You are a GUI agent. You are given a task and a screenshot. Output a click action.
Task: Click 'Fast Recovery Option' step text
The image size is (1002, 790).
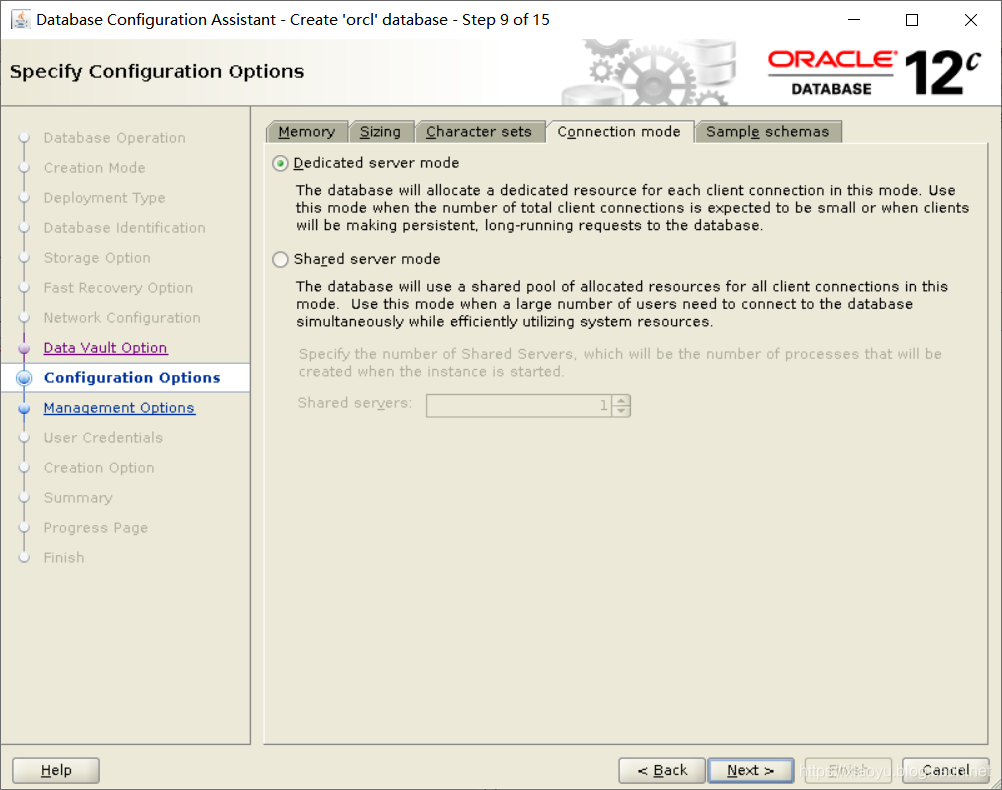click(x=118, y=288)
